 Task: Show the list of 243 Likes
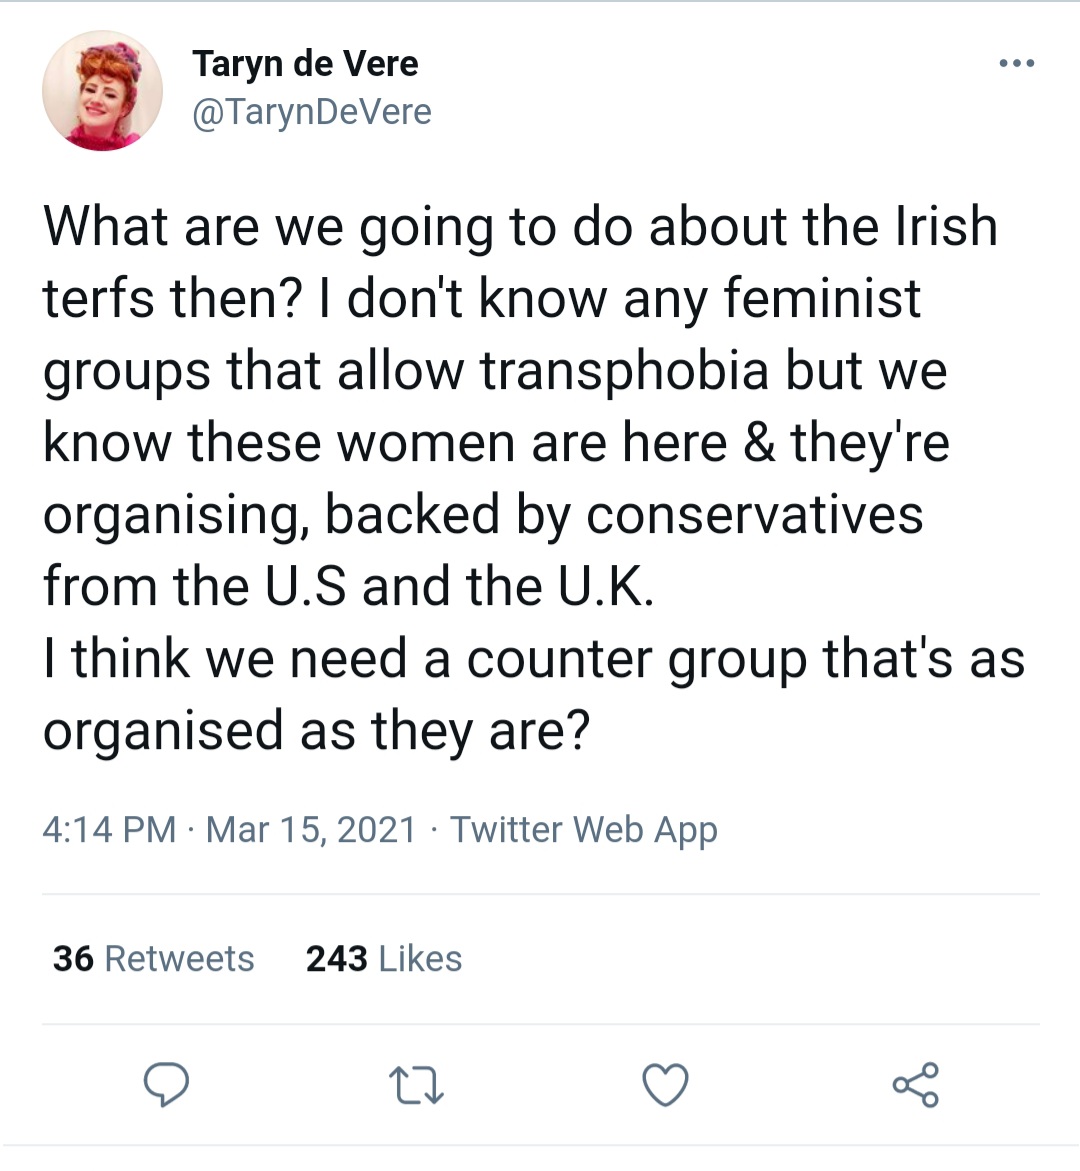pyautogui.click(x=384, y=958)
